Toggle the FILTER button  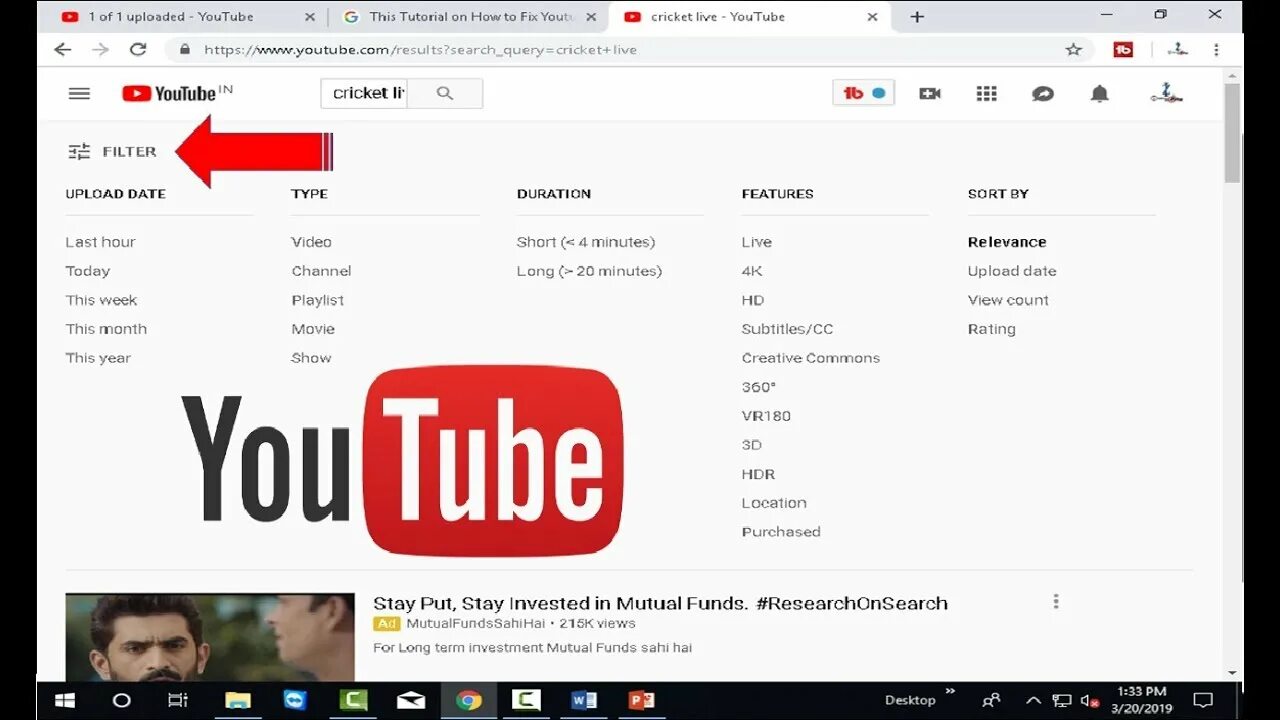[112, 152]
